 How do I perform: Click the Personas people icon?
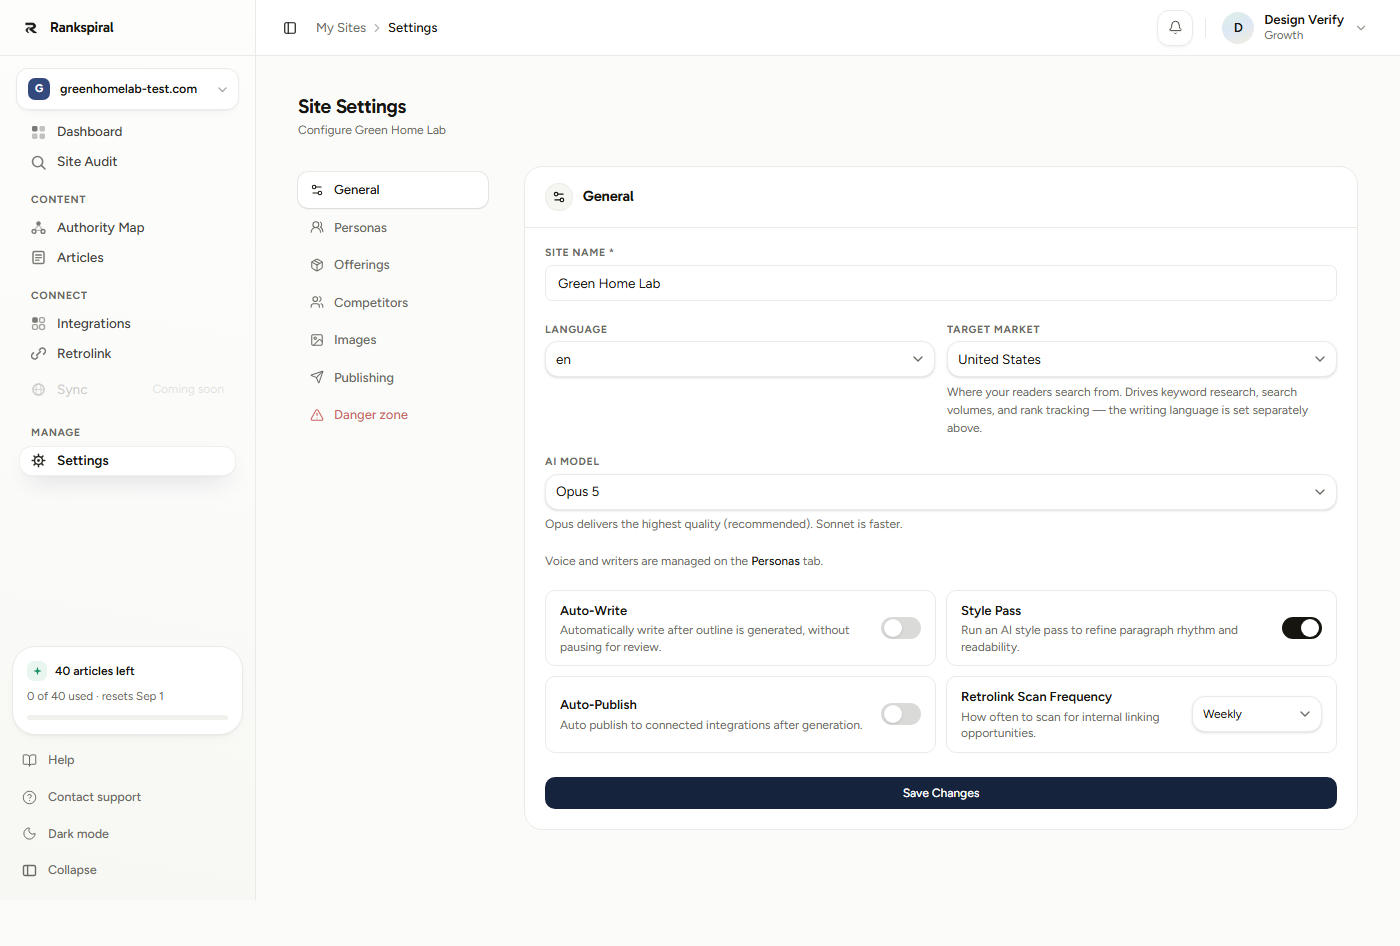[x=317, y=228]
